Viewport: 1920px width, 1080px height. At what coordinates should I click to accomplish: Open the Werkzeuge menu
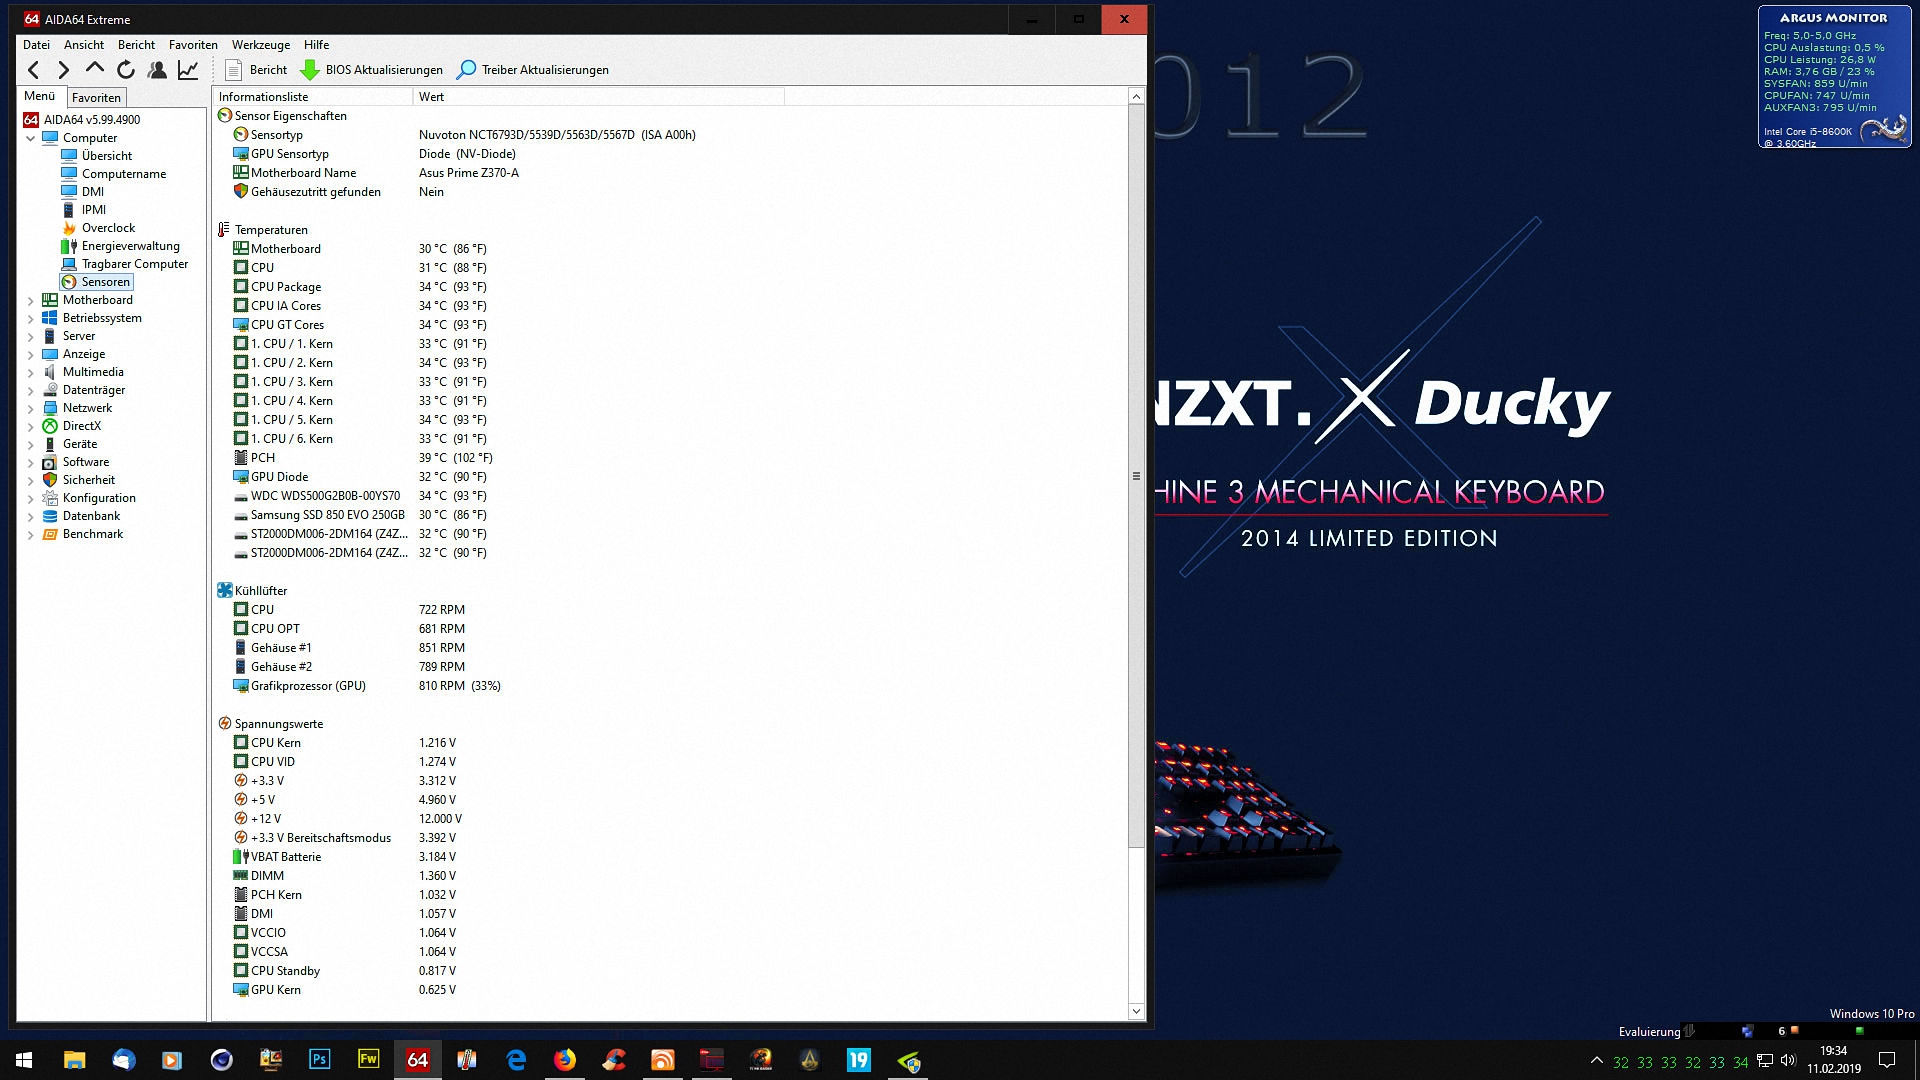261,45
